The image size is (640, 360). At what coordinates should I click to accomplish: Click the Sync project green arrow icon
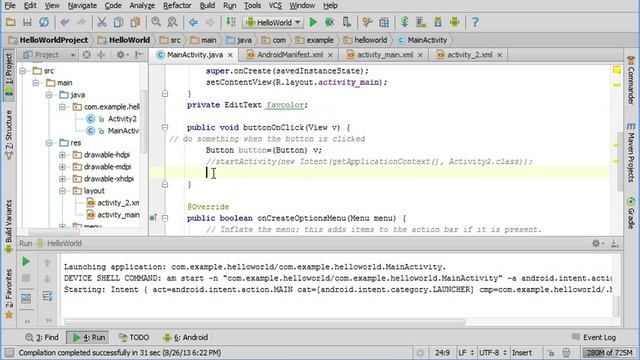404,22
